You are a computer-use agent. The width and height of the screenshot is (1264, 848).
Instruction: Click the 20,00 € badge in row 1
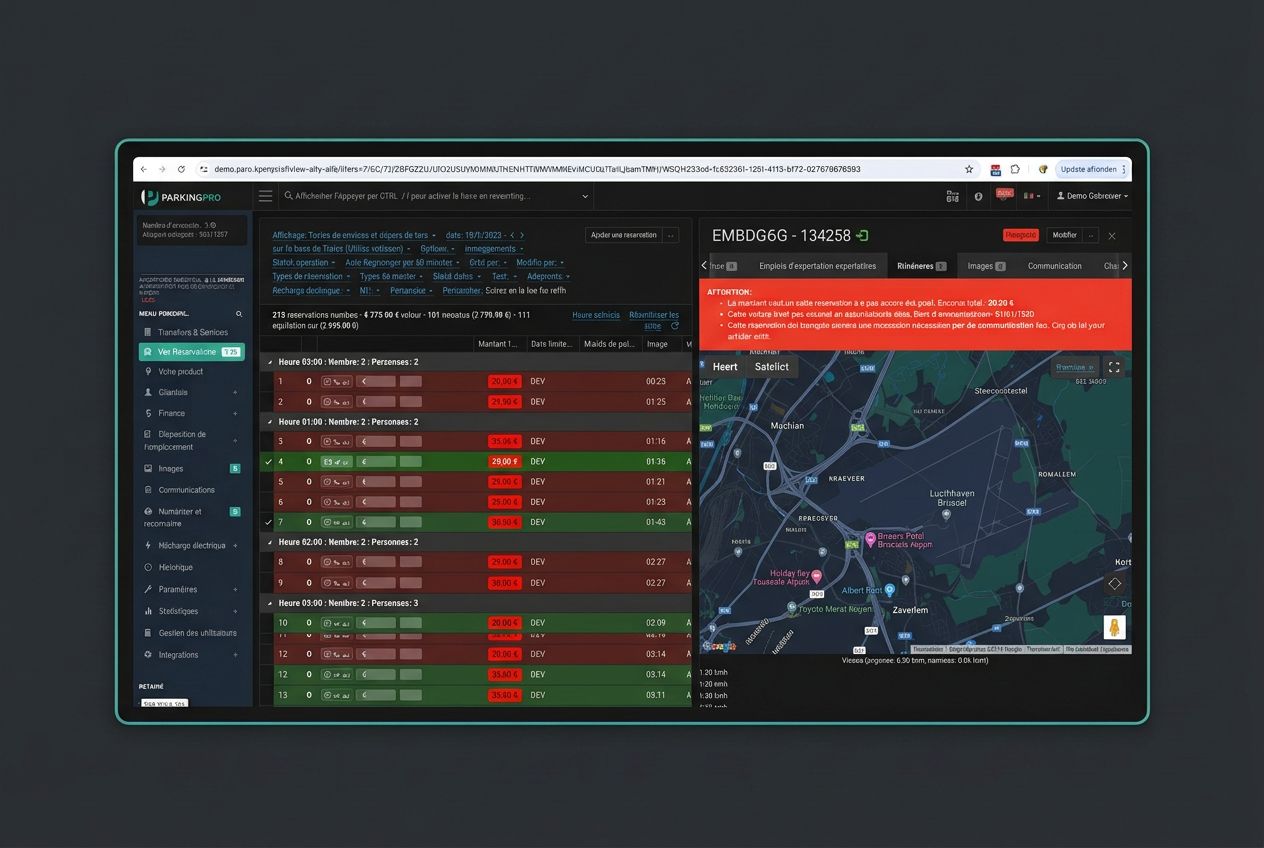(x=504, y=381)
